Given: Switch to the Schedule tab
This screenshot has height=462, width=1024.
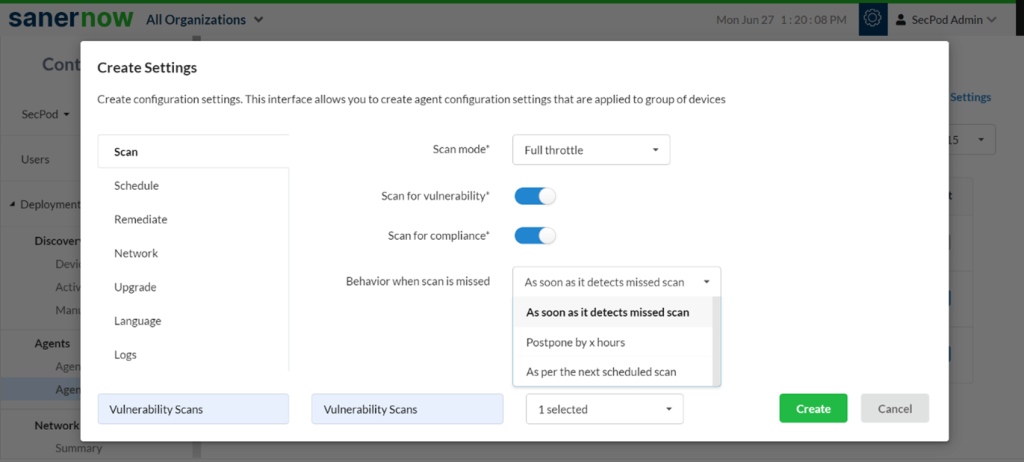Looking at the screenshot, I should (136, 186).
